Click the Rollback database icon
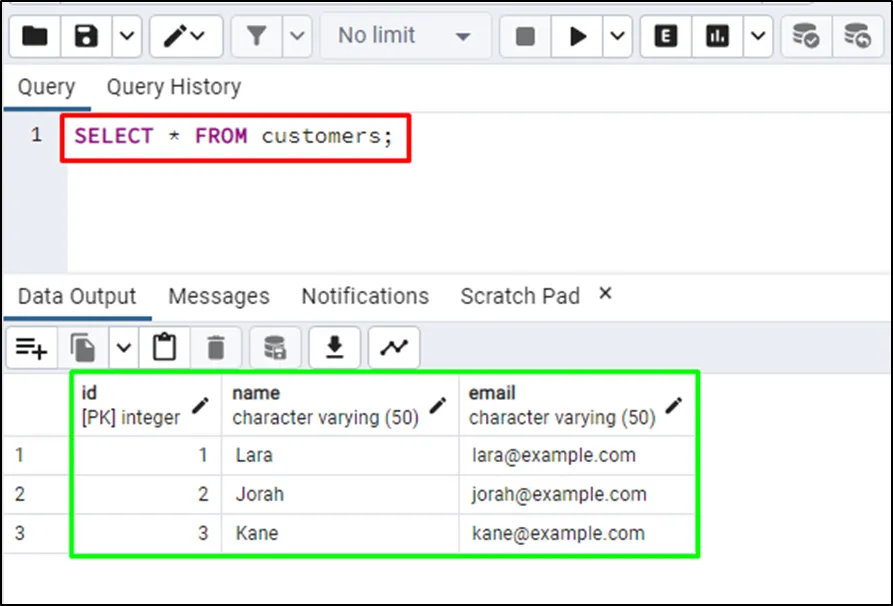 [x=857, y=36]
